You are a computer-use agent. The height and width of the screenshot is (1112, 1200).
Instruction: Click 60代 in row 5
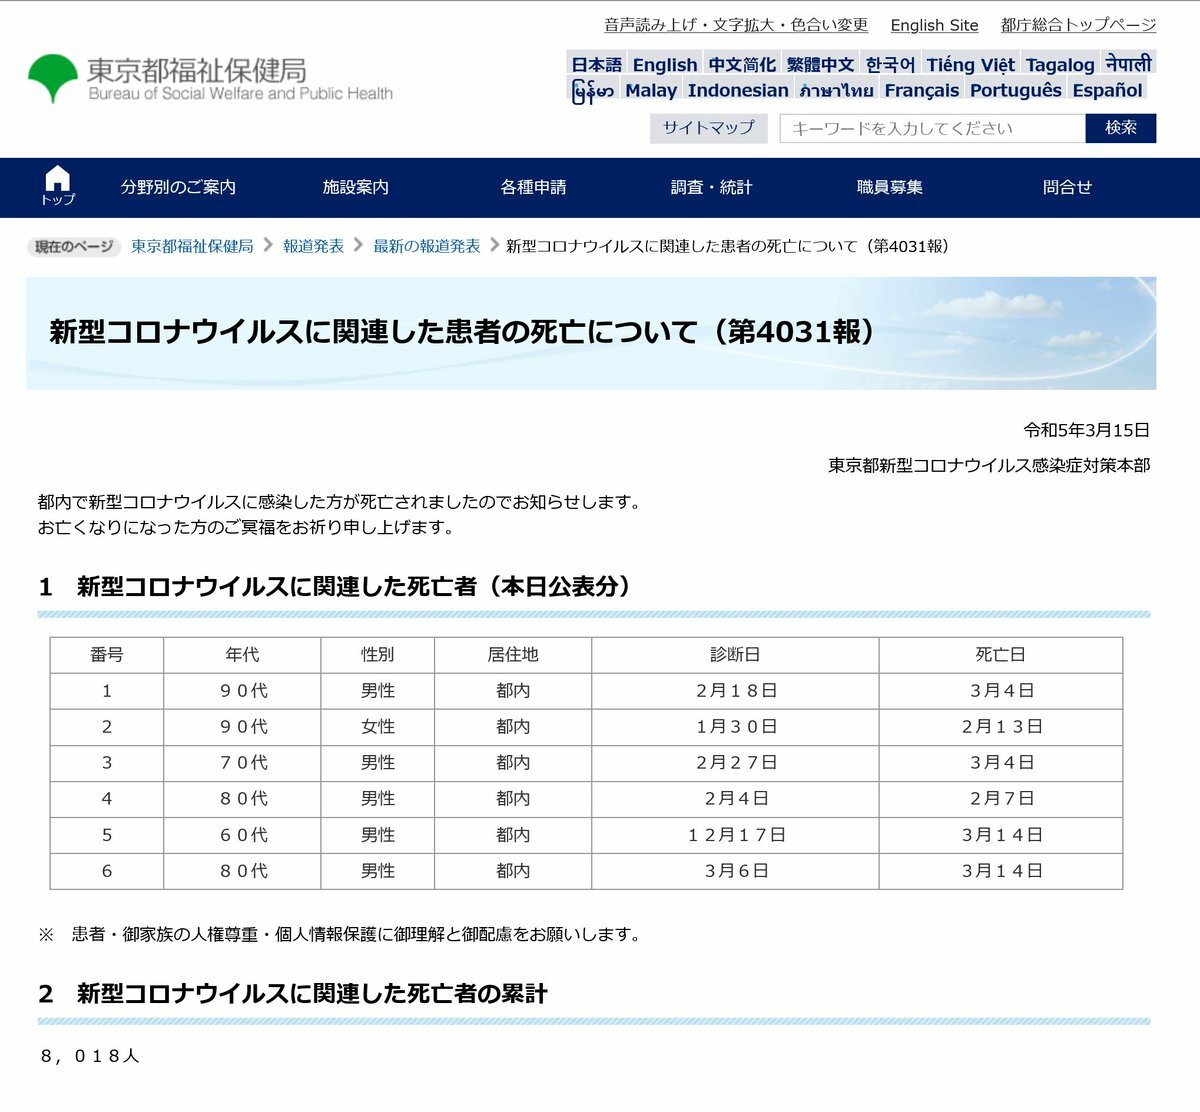click(244, 835)
